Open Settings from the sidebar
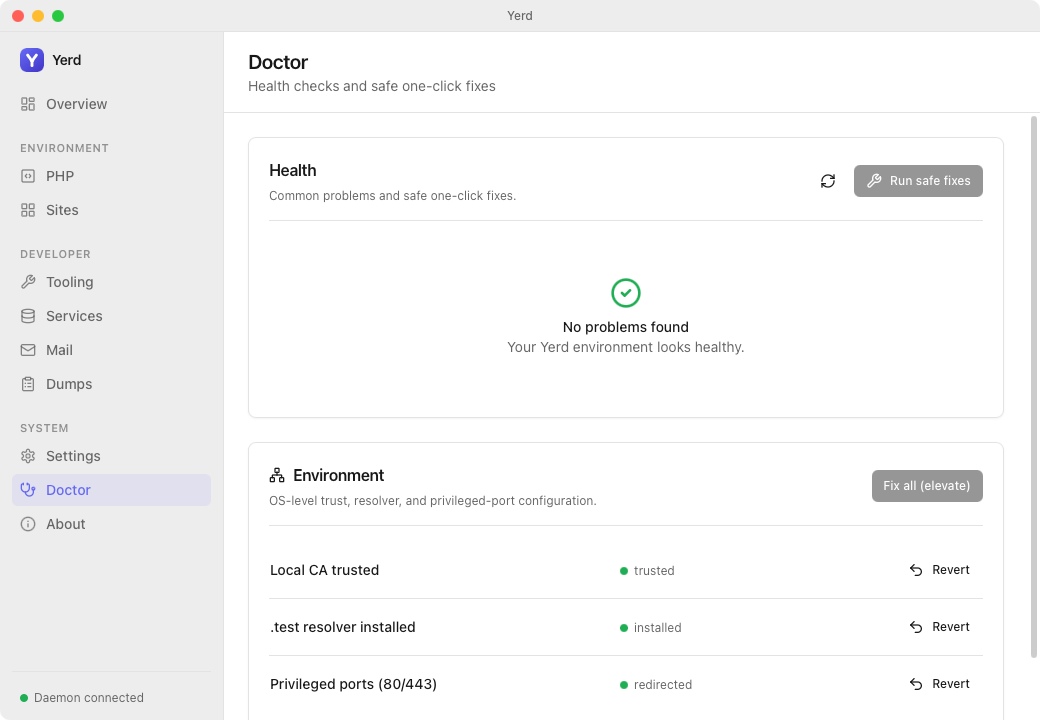Screen dimensions: 1040x720 [x=111, y=456]
